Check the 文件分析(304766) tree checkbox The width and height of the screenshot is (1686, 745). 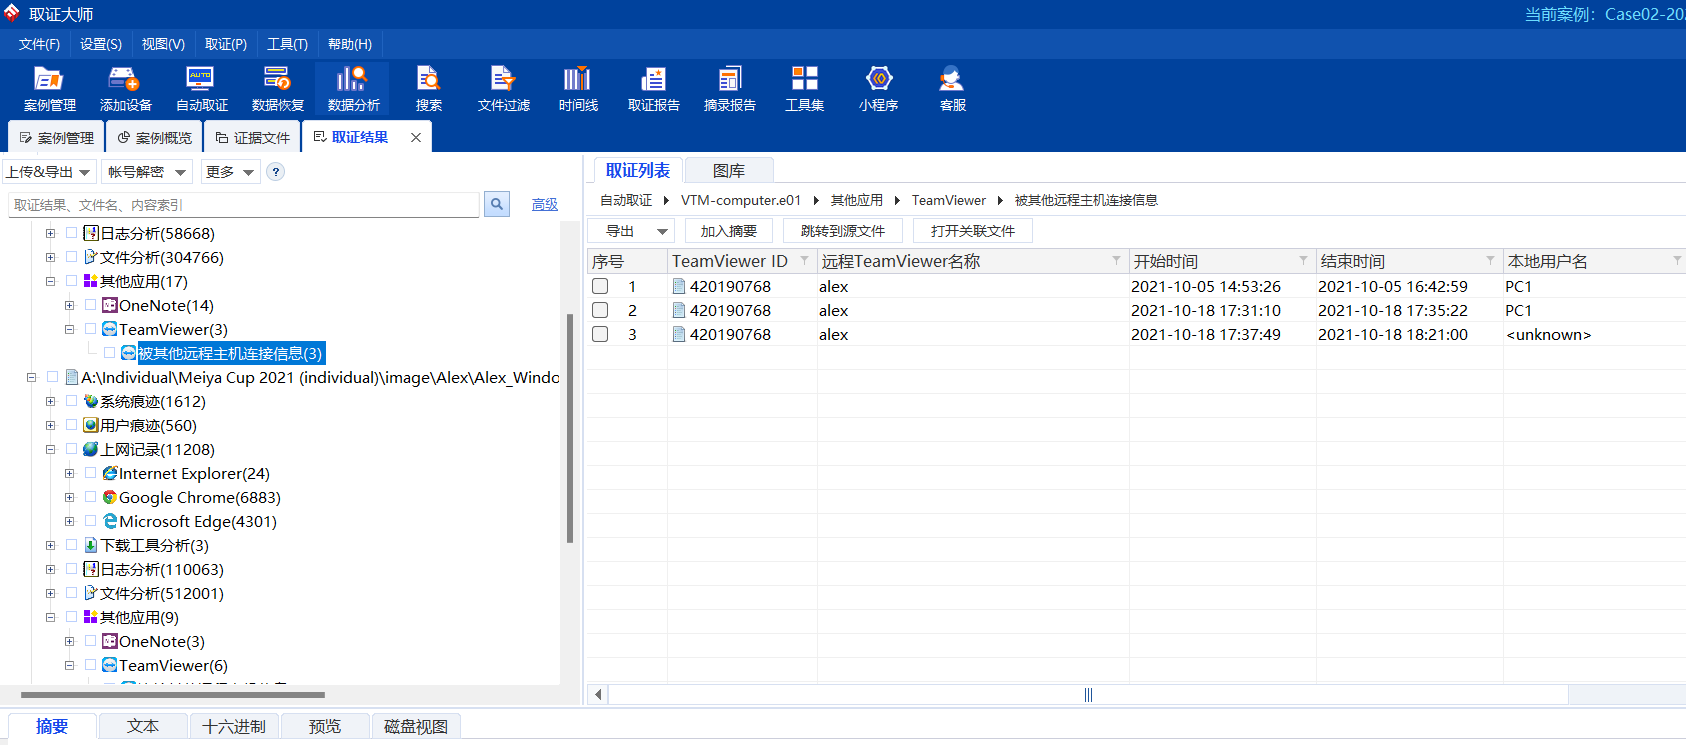pyautogui.click(x=71, y=257)
